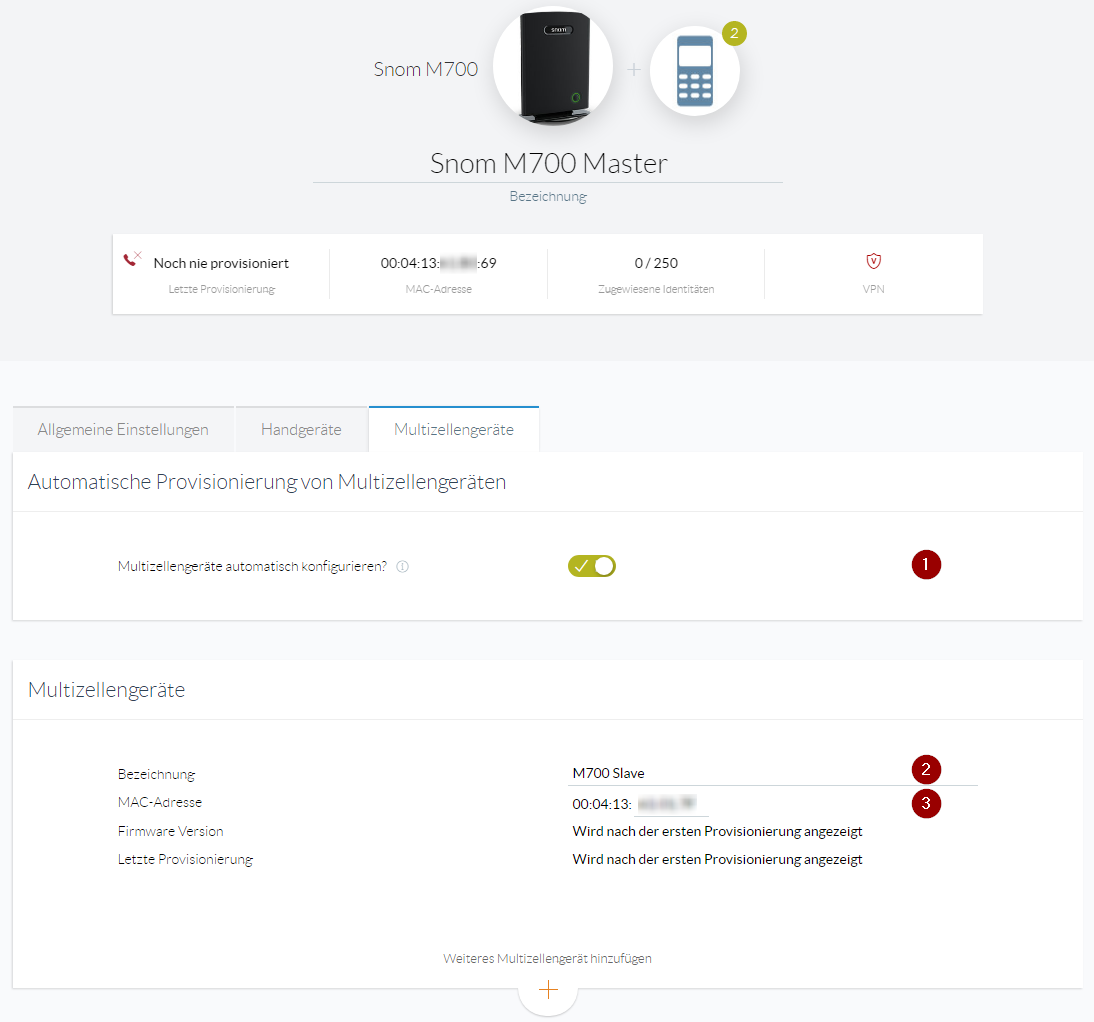
Task: Add another multicell device with plus button
Action: click(x=548, y=989)
